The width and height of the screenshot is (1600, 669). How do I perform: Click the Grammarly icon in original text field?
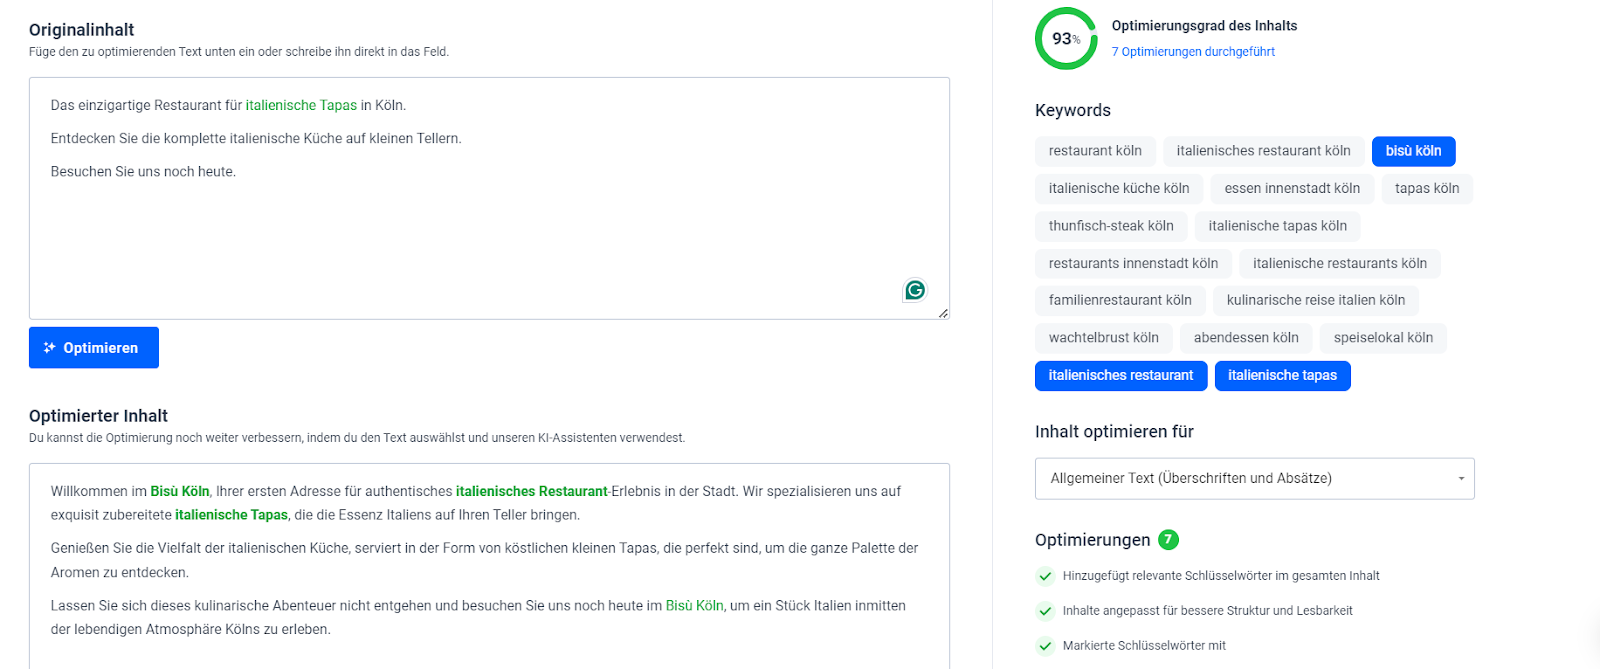[x=915, y=290]
